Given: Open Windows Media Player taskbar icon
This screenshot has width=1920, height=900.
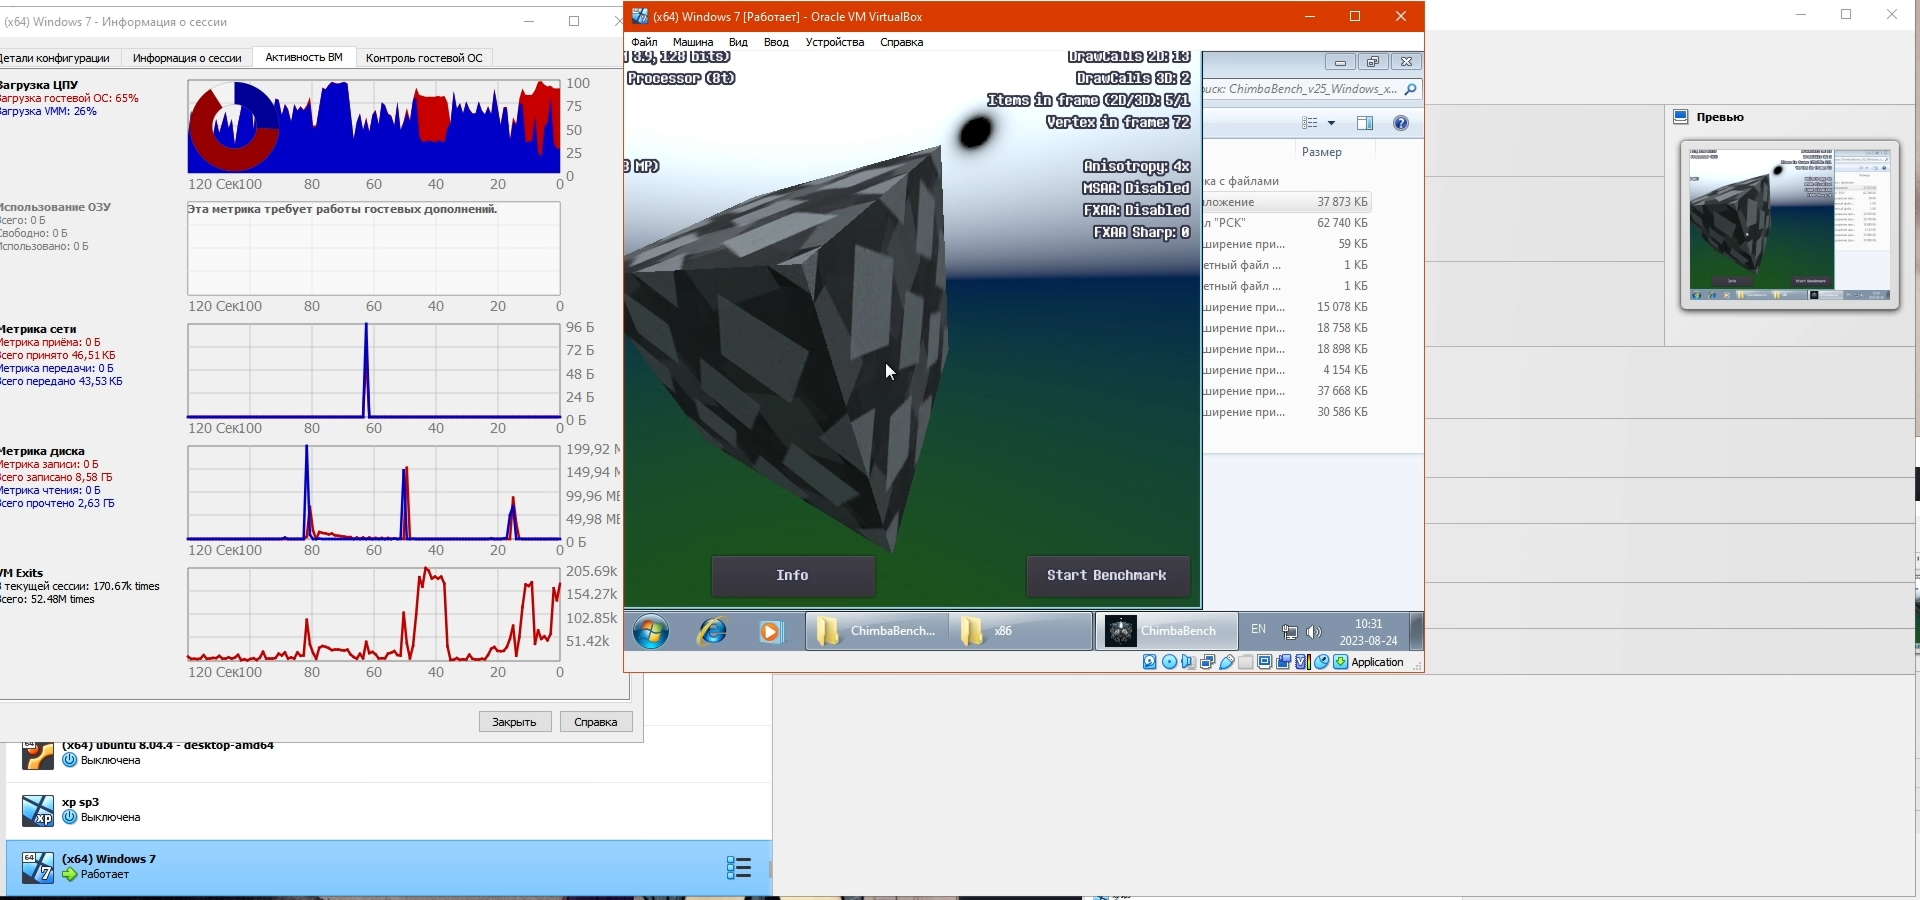Looking at the screenshot, I should click(x=770, y=631).
